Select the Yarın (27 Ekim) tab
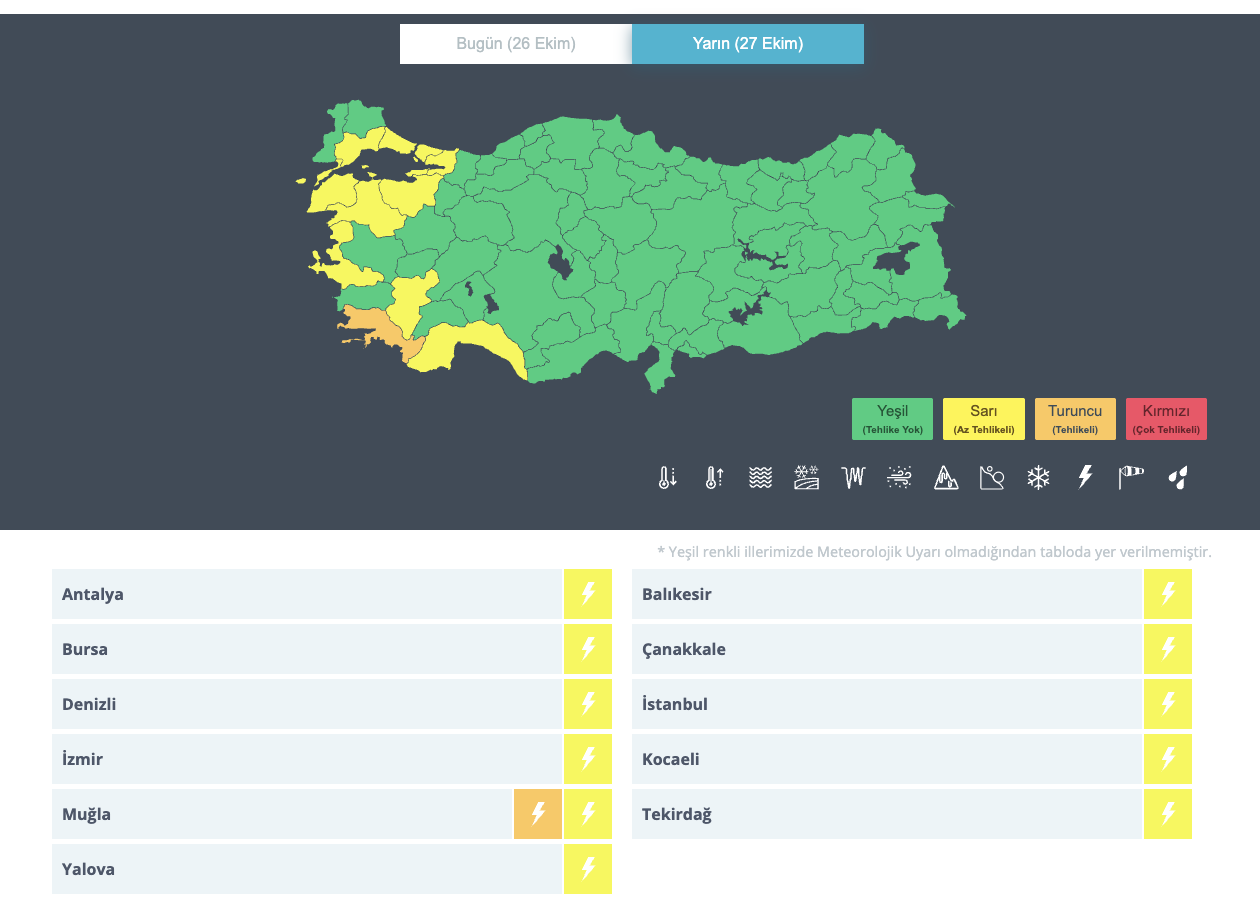Screen dimensions: 1260x902 748,44
